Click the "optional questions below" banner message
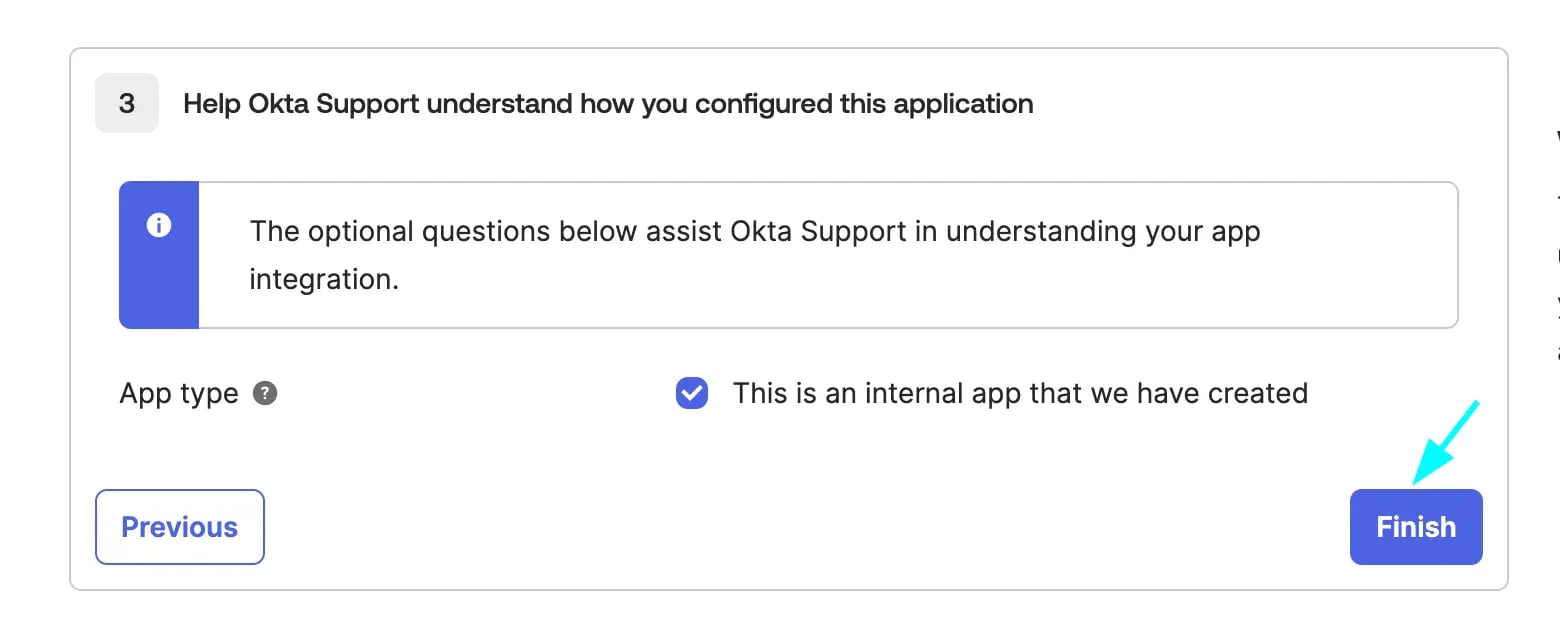The image size is (1560, 624). (x=755, y=255)
